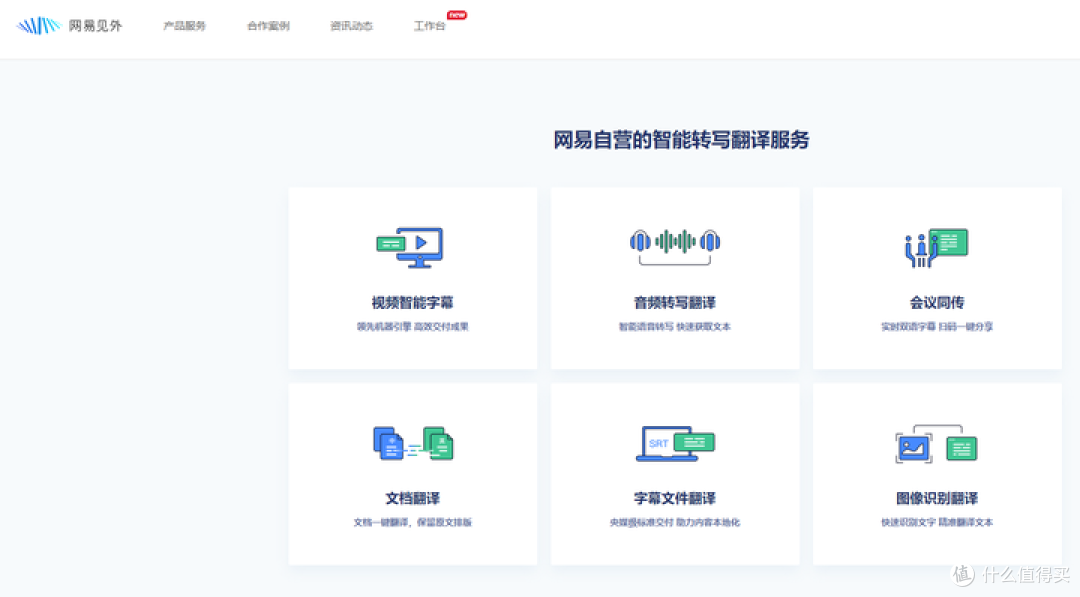This screenshot has width=1080, height=597.
Task: Open the 工作台 workspace link
Action: point(429,26)
